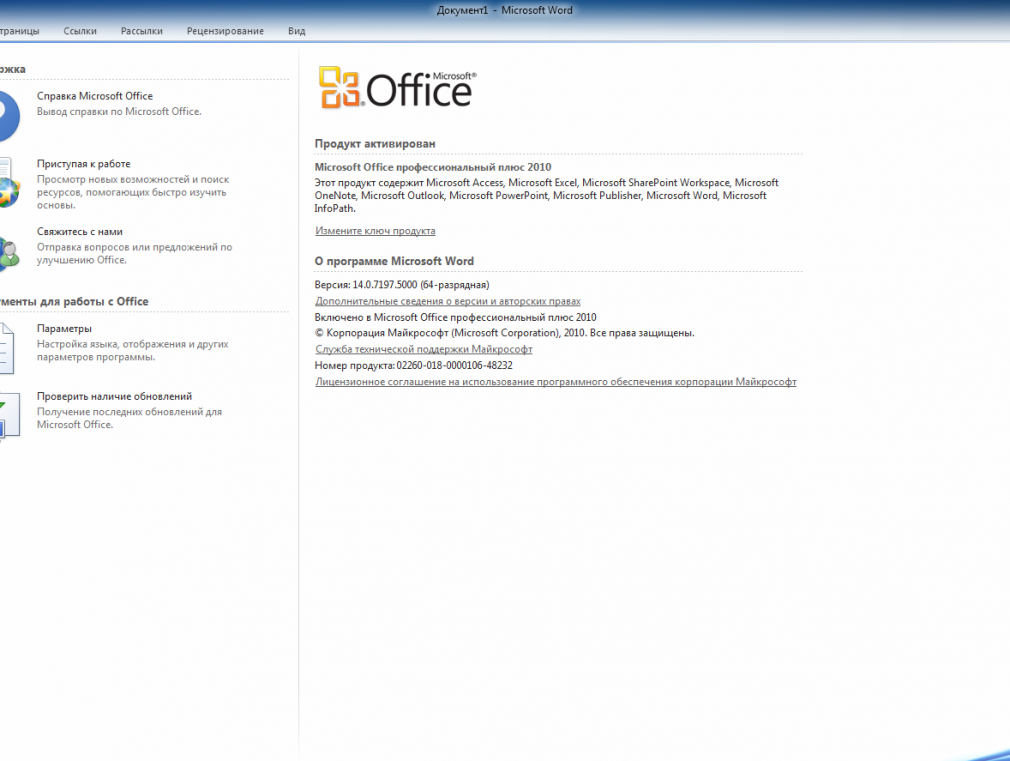
Task: Switch to the Ссылки ribbon tab
Action: coord(80,31)
